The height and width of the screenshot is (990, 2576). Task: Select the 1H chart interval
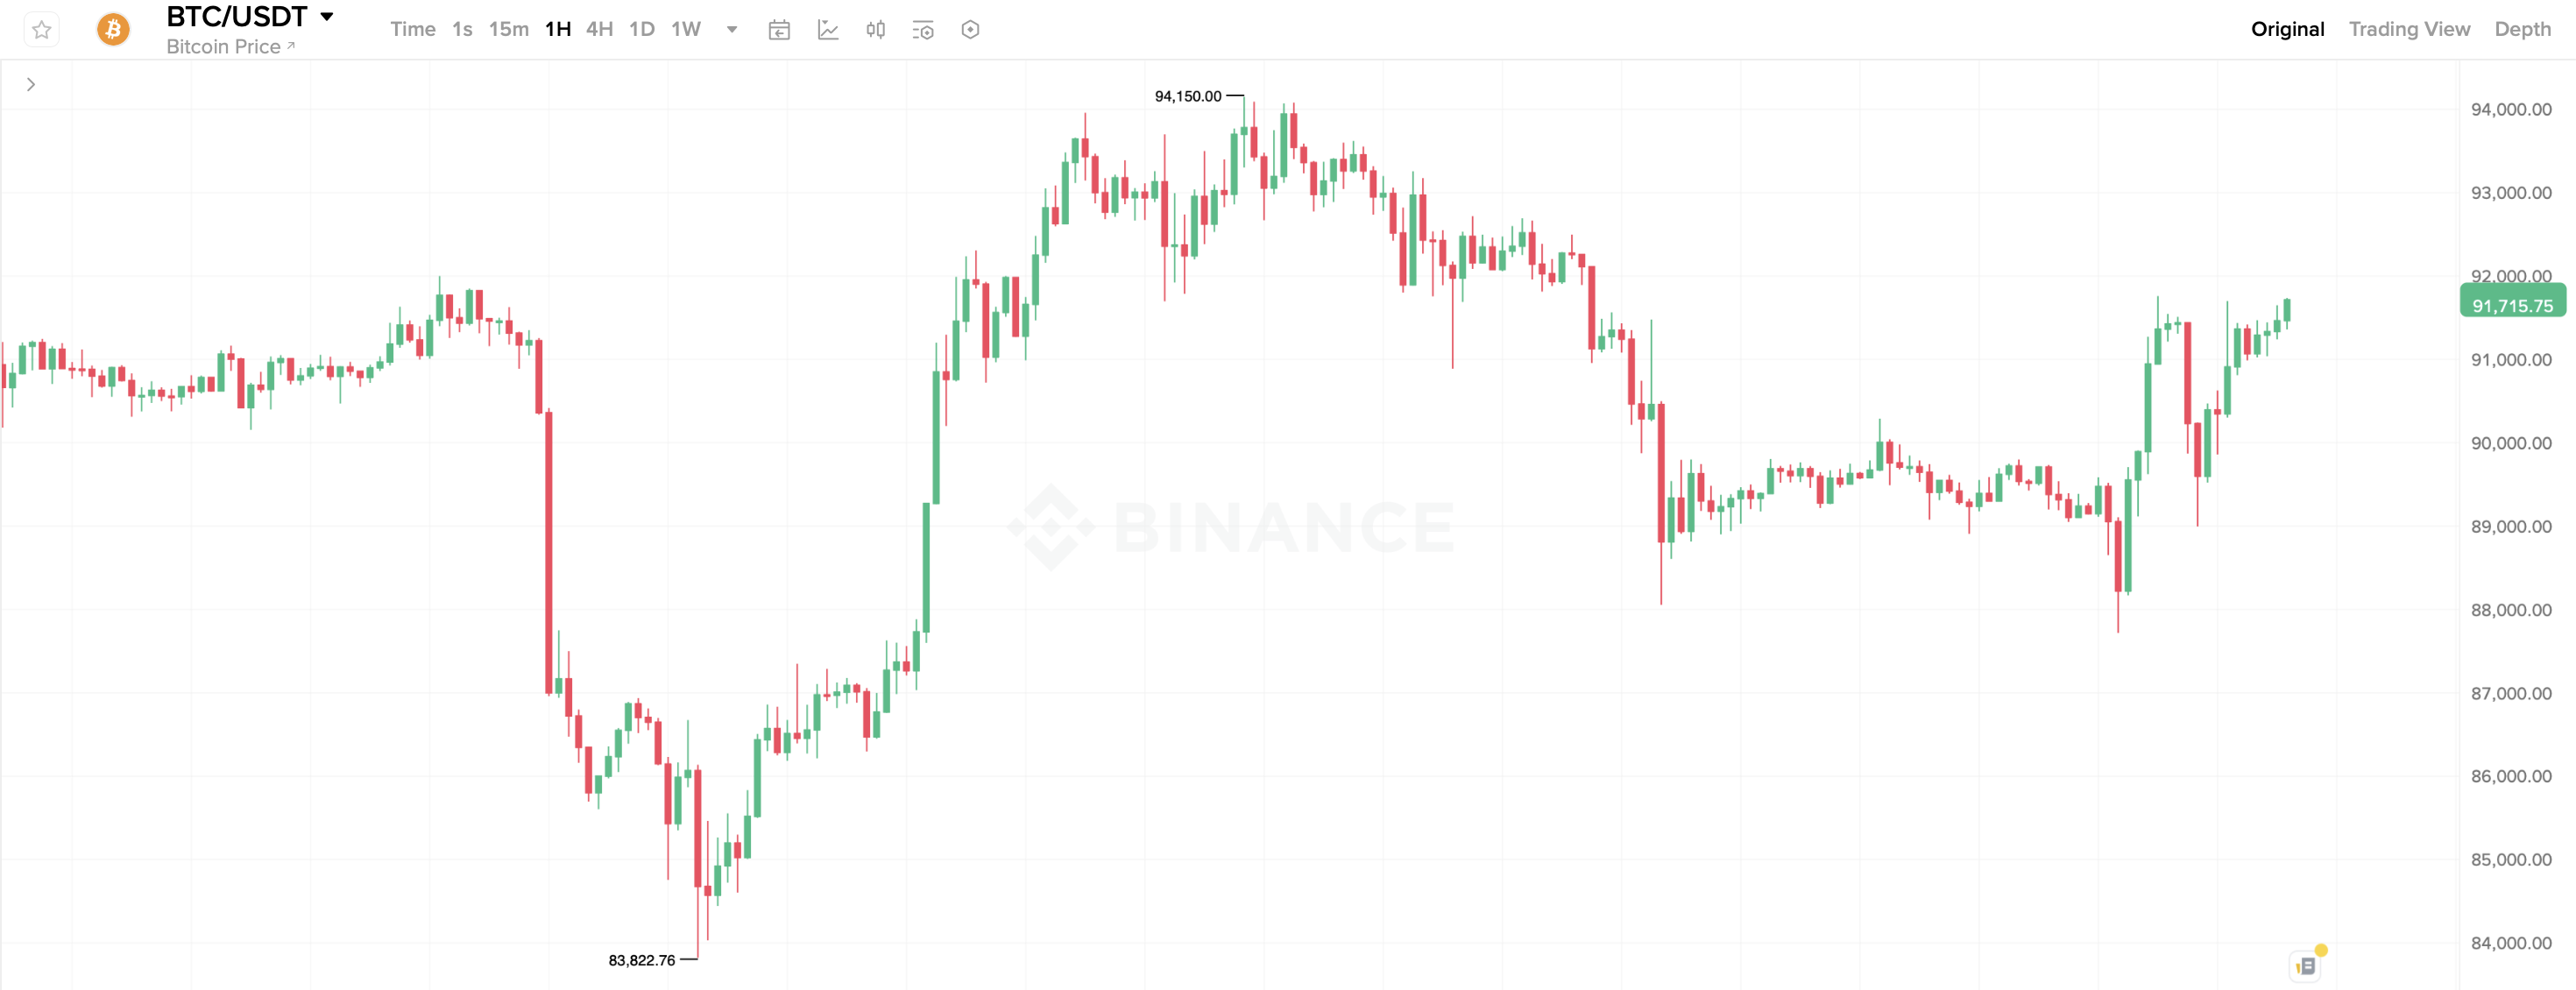pyautogui.click(x=557, y=29)
